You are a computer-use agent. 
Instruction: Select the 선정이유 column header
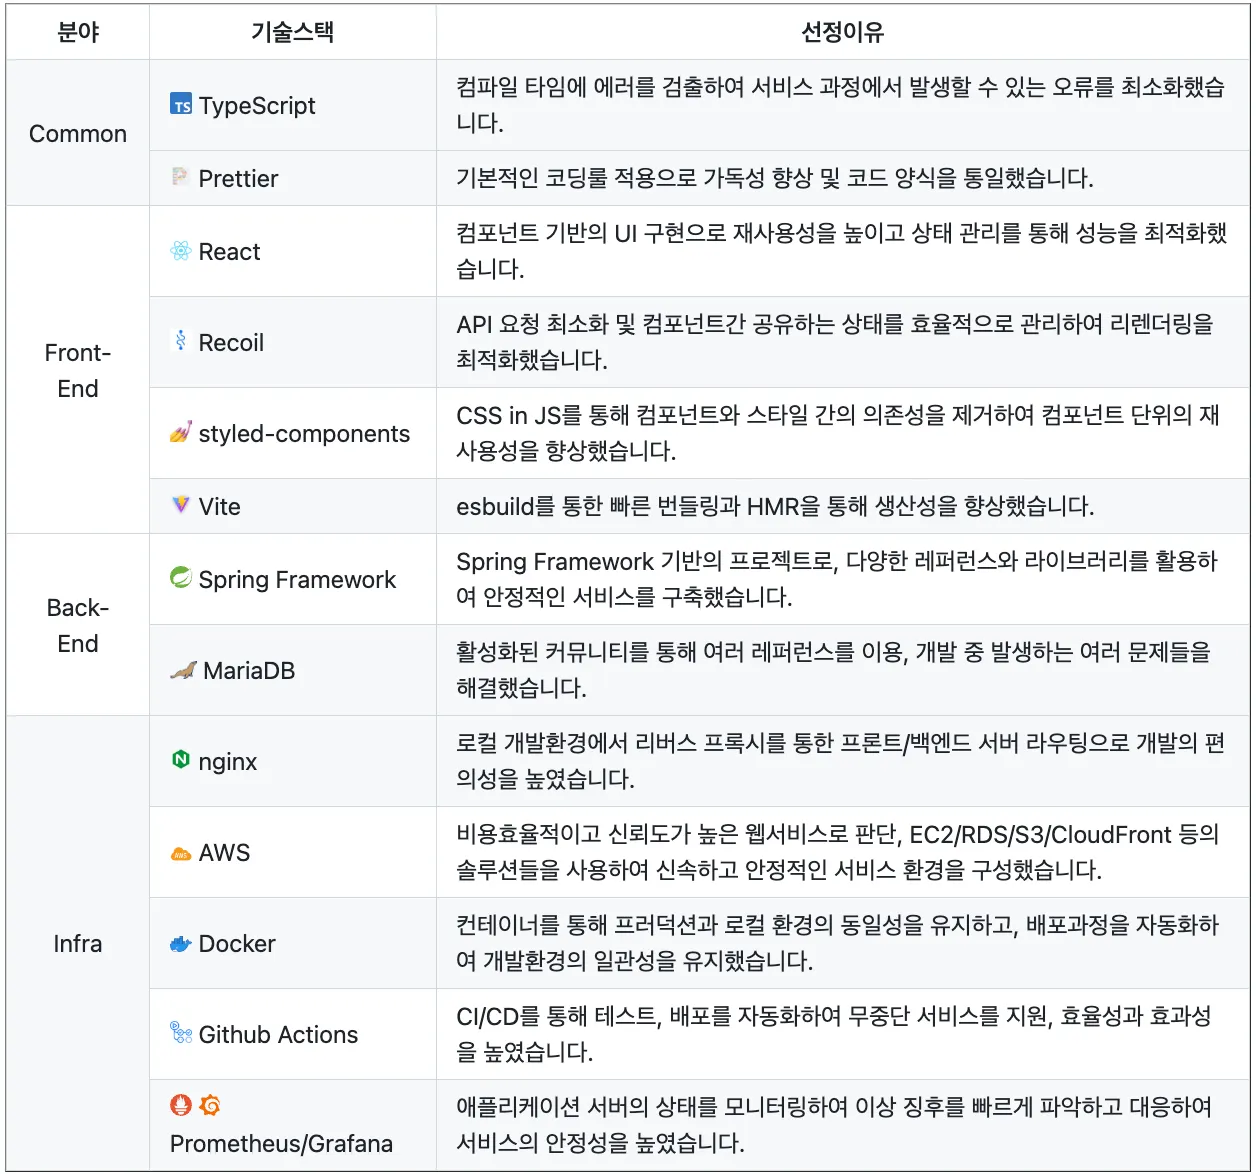point(843,32)
